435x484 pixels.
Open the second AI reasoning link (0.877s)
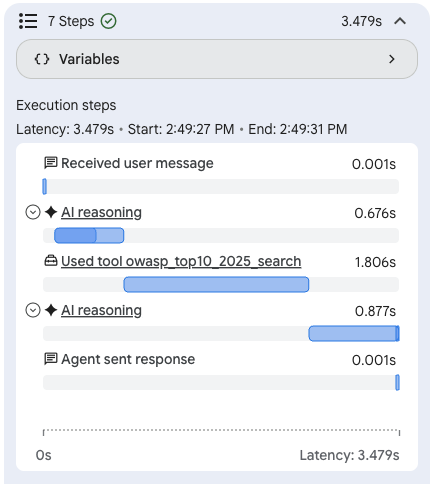click(101, 310)
